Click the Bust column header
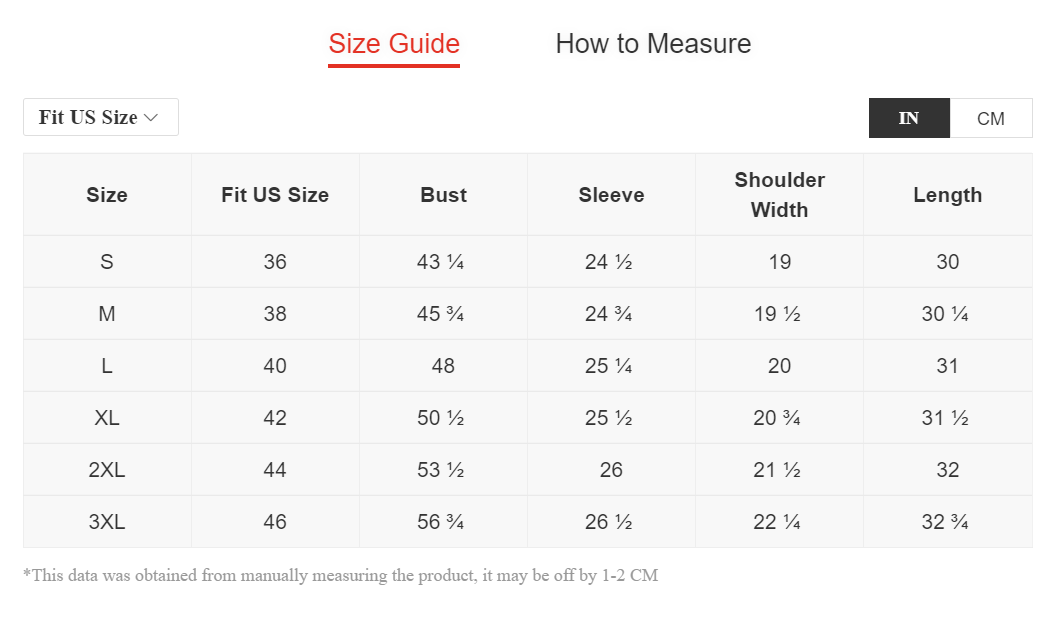1053x623 pixels. tap(443, 195)
